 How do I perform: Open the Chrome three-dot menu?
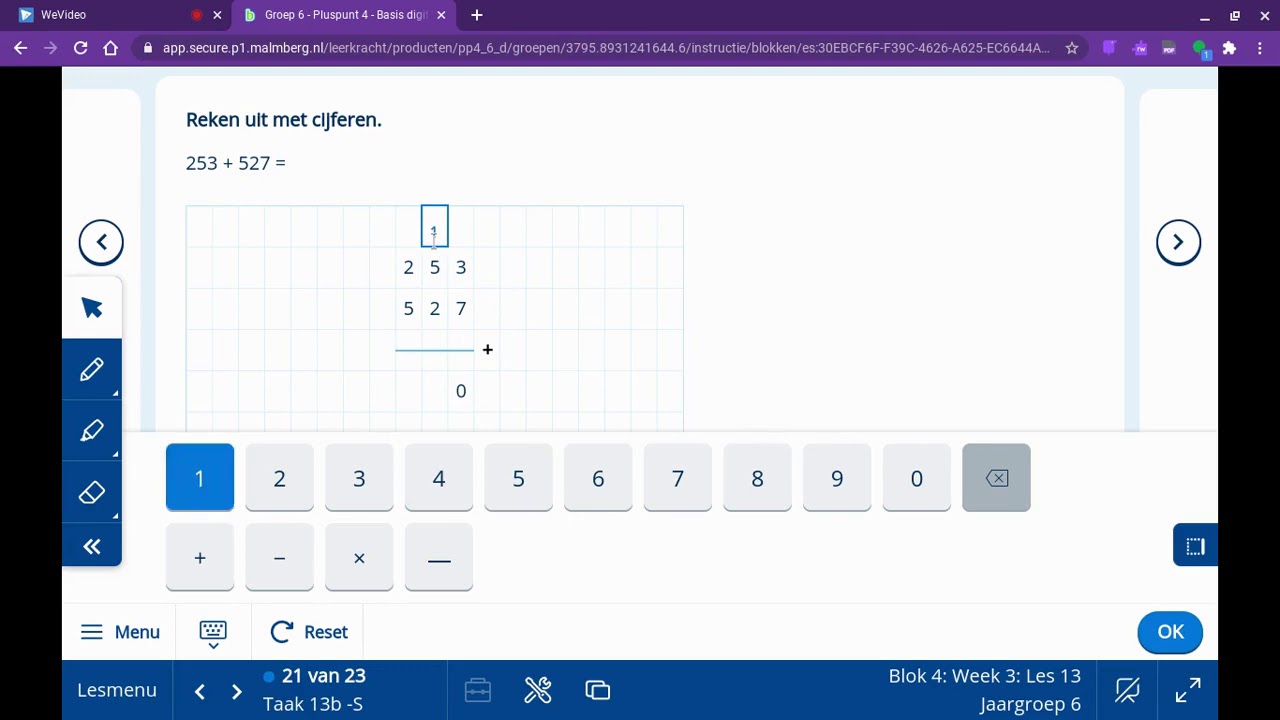point(1261,47)
